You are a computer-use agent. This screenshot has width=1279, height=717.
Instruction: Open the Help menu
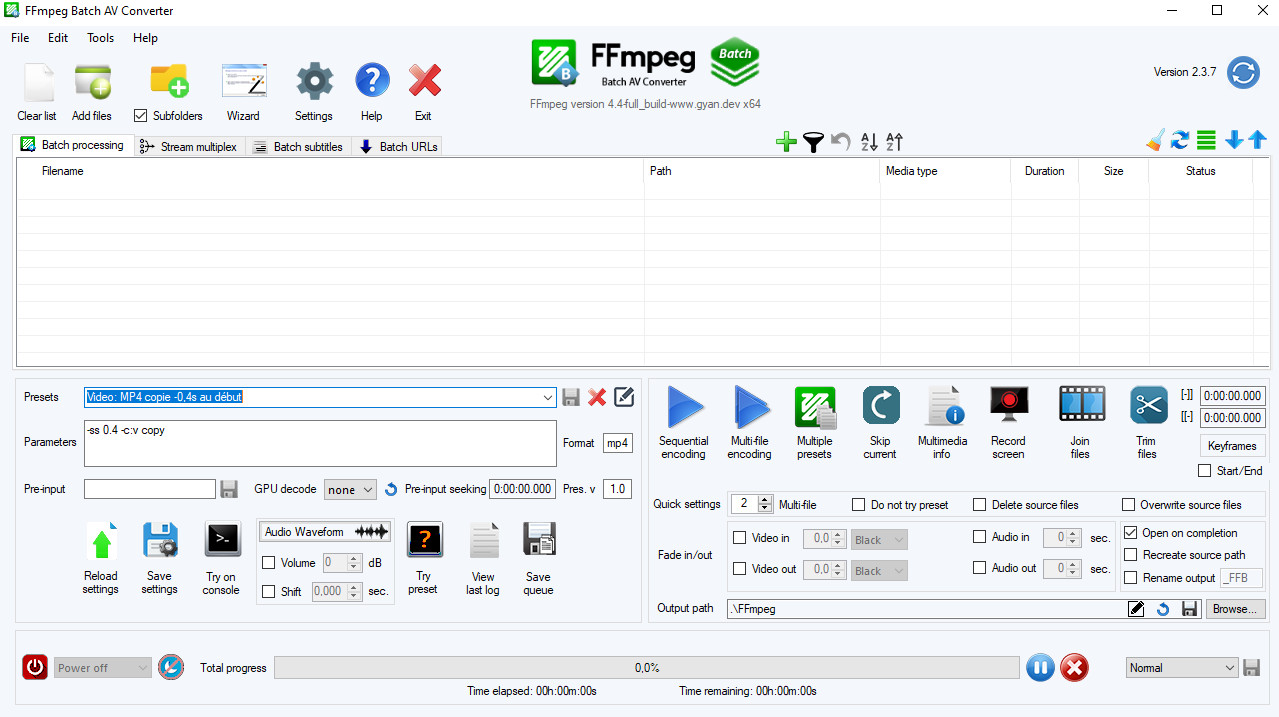(x=145, y=38)
